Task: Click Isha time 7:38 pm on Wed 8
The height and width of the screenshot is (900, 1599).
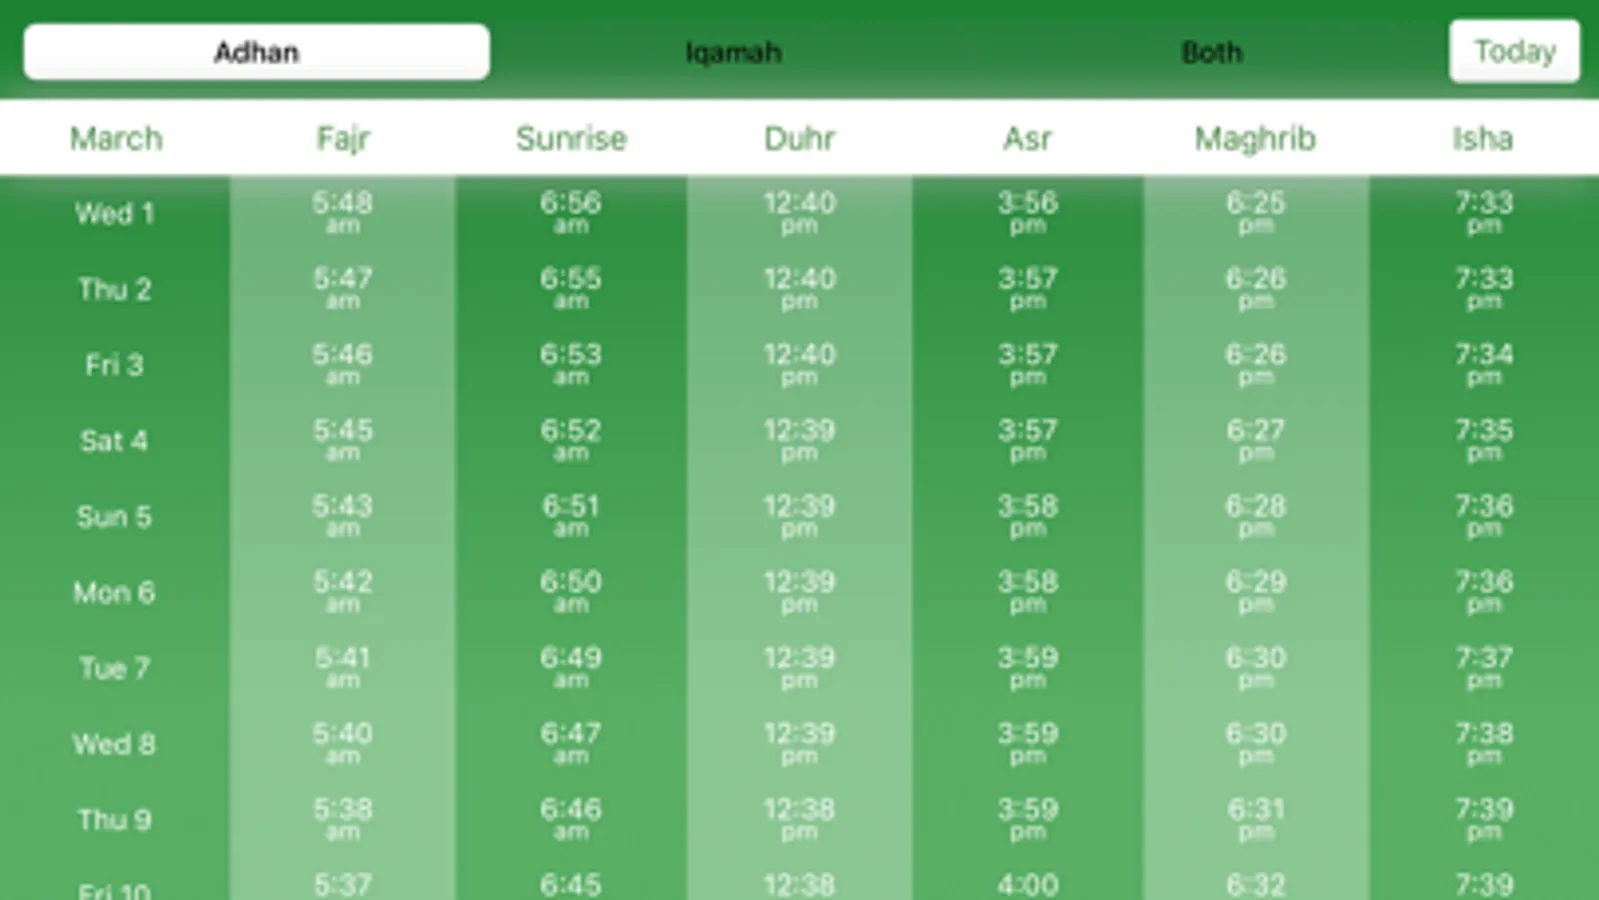Action: [1483, 742]
